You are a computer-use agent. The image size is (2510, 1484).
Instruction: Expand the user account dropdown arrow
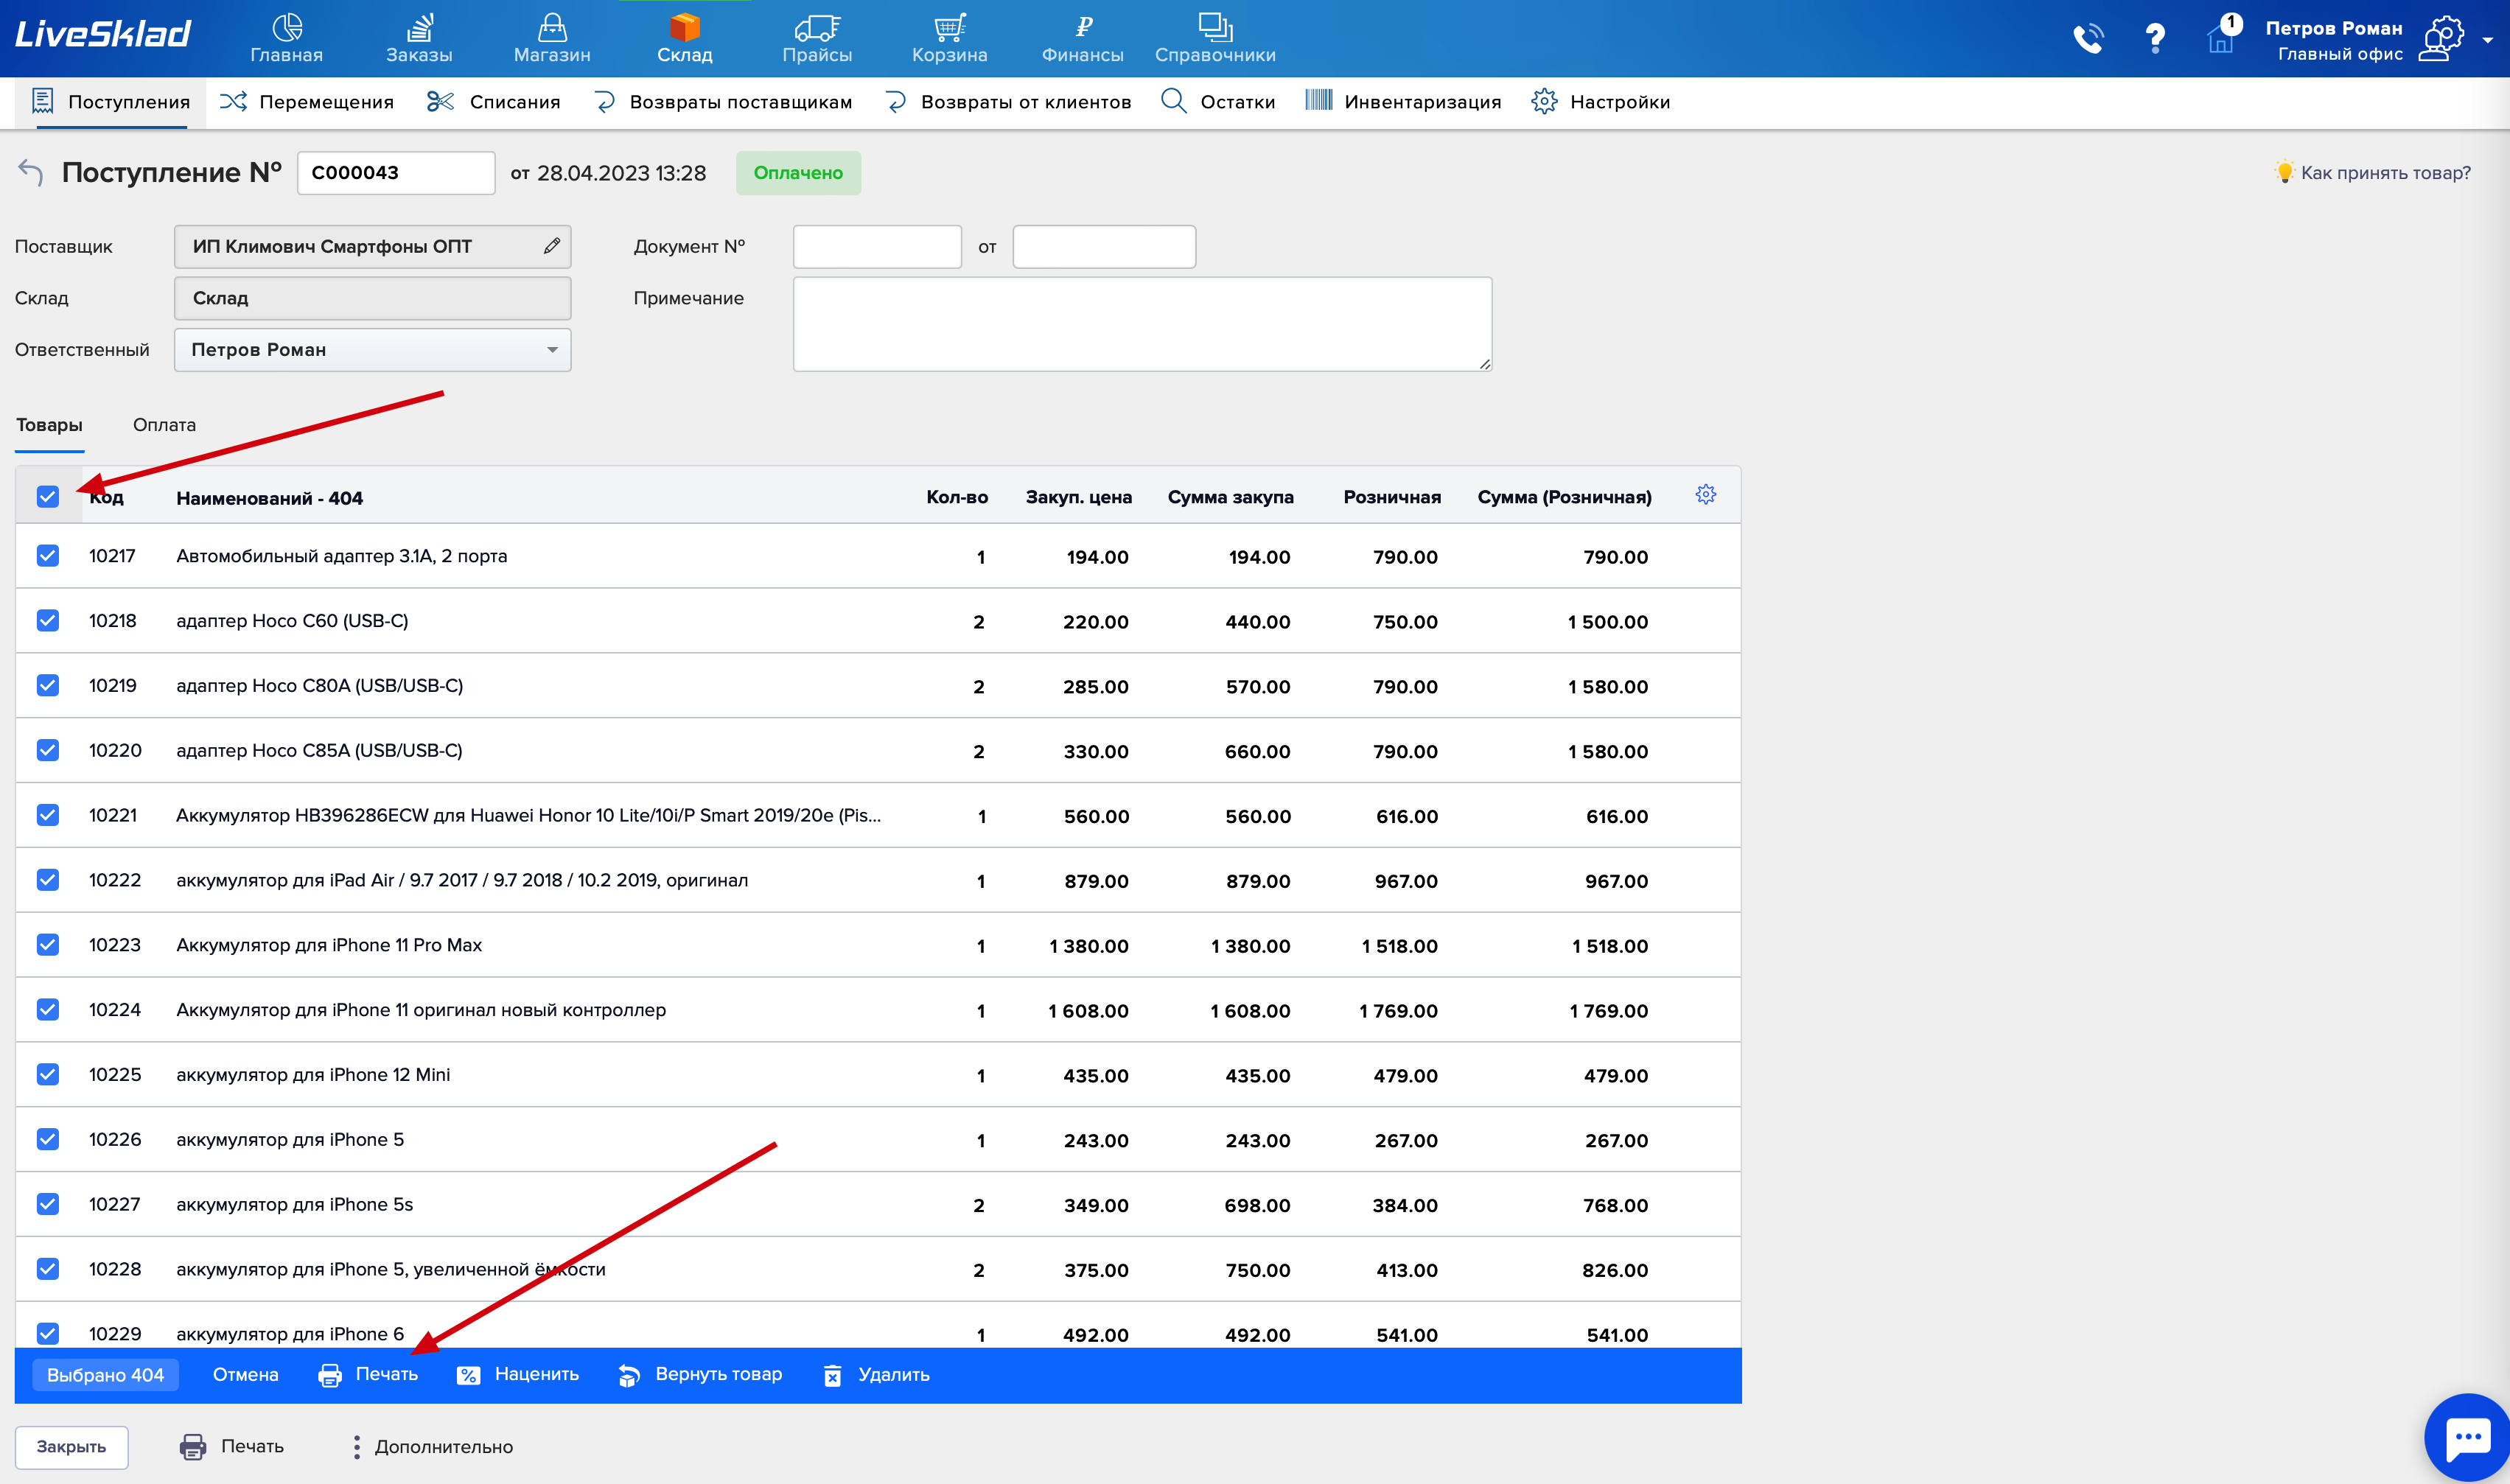[2487, 40]
